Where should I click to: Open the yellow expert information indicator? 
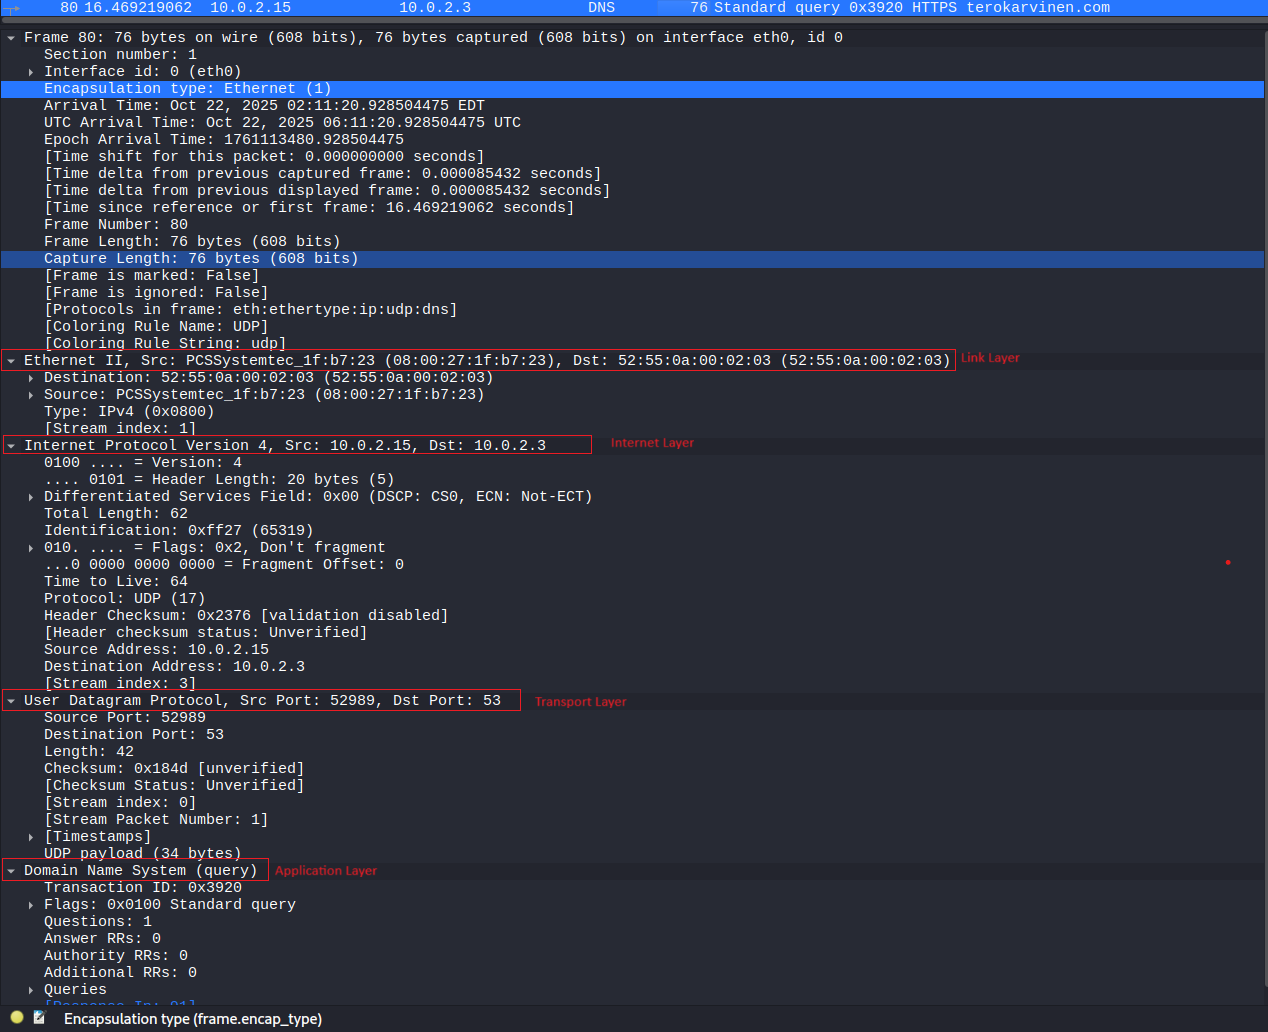17,1017
